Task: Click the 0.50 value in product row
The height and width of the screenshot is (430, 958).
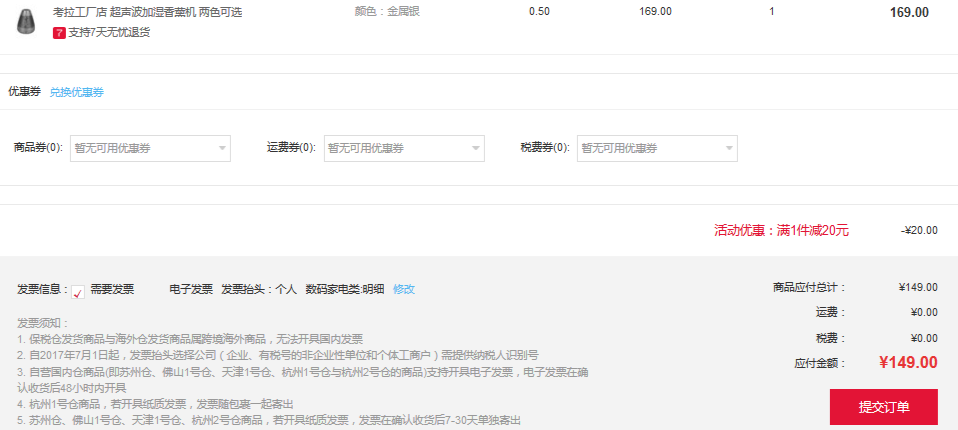Action: click(539, 12)
